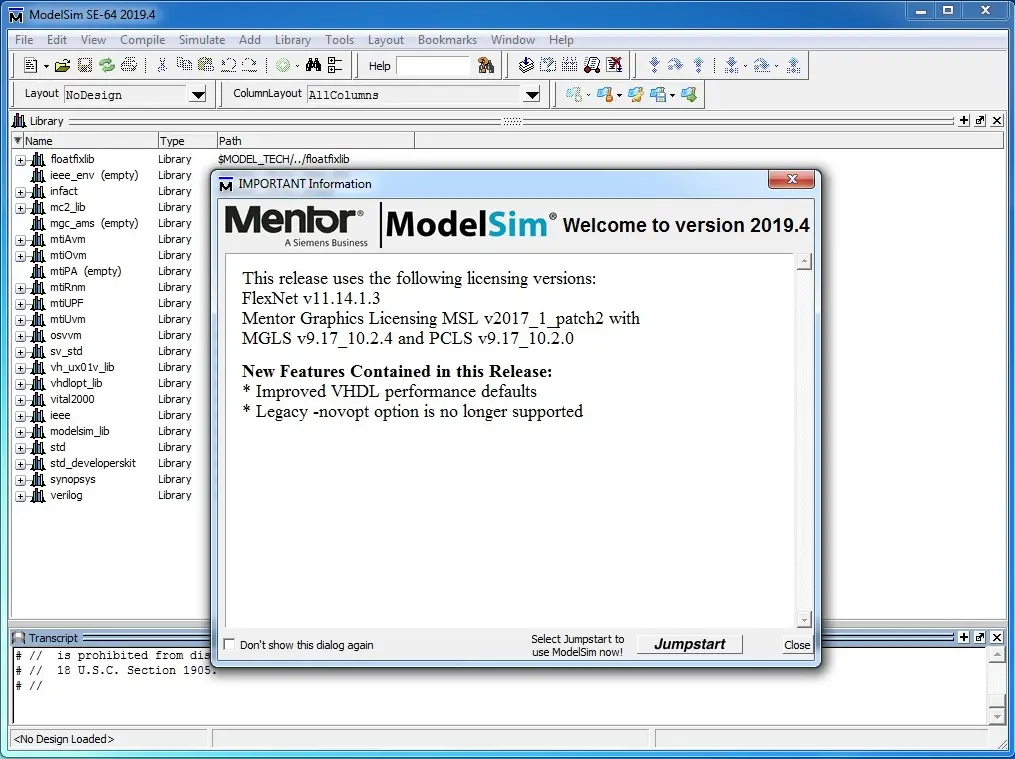Click the green circular Add icon
The image size is (1015, 759).
(283, 65)
